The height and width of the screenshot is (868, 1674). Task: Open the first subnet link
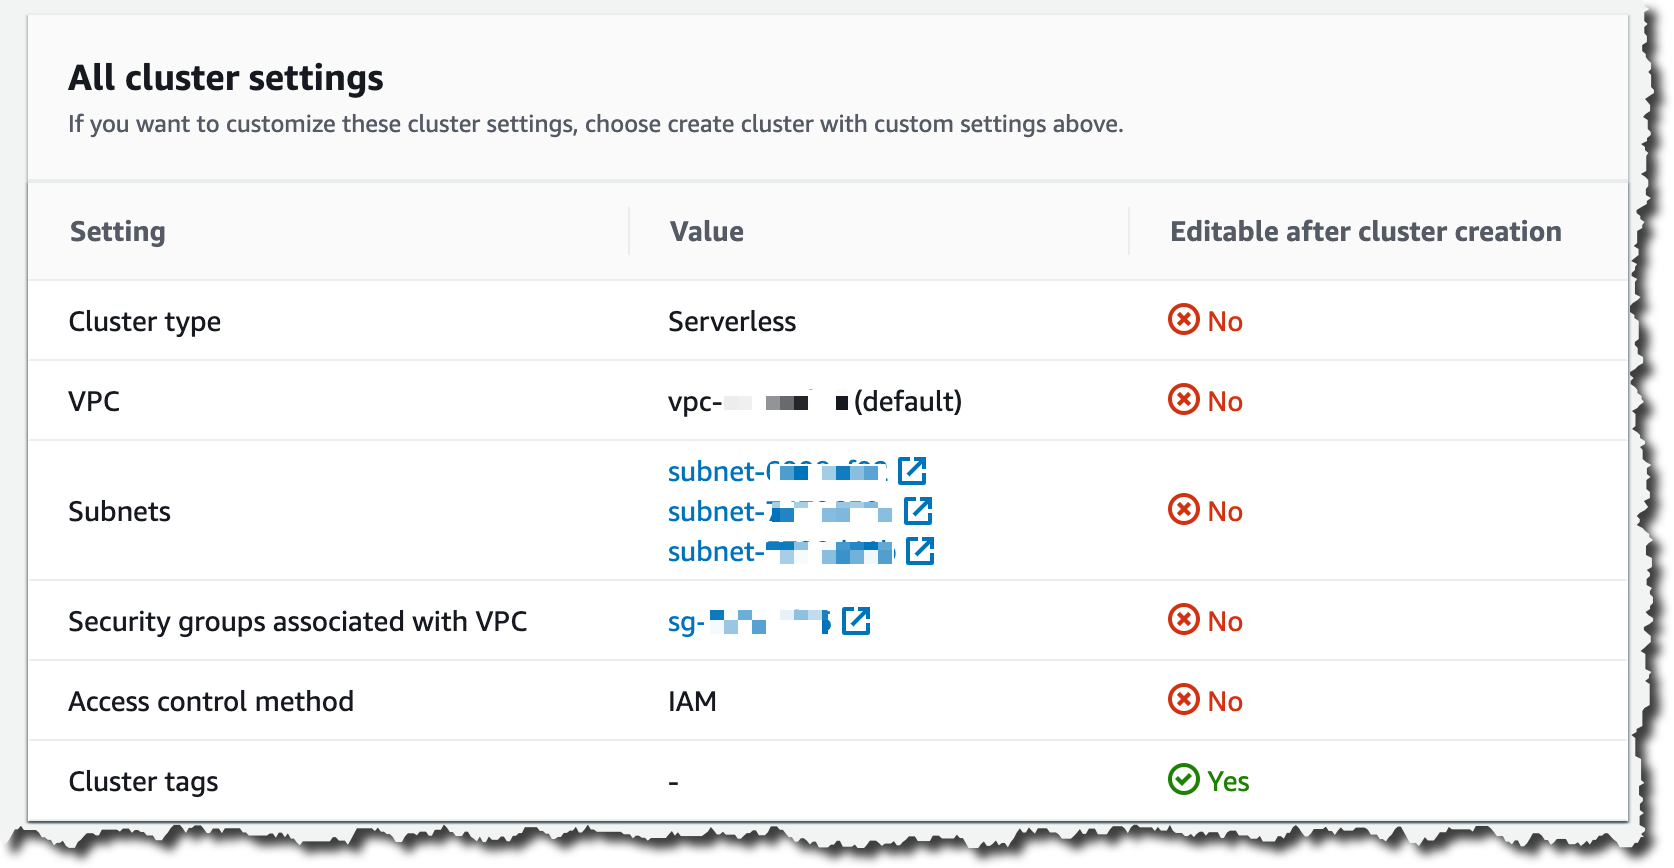click(x=776, y=471)
